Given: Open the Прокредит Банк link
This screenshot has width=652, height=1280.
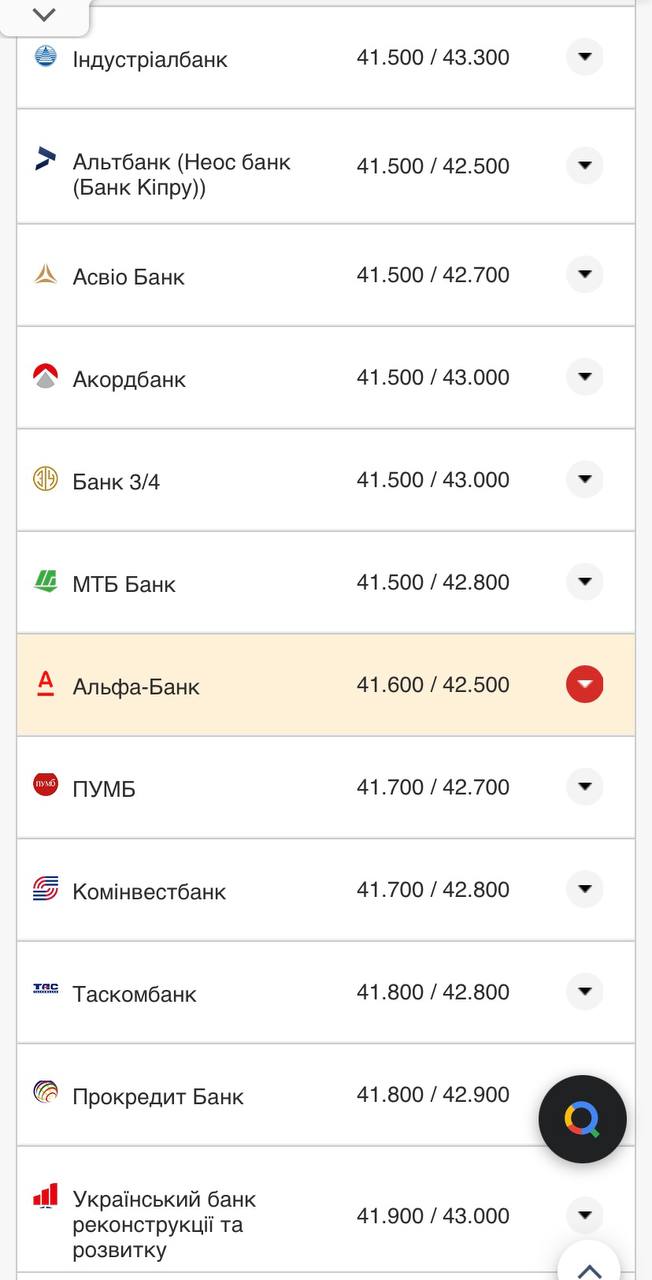Looking at the screenshot, I should pos(158,1096).
